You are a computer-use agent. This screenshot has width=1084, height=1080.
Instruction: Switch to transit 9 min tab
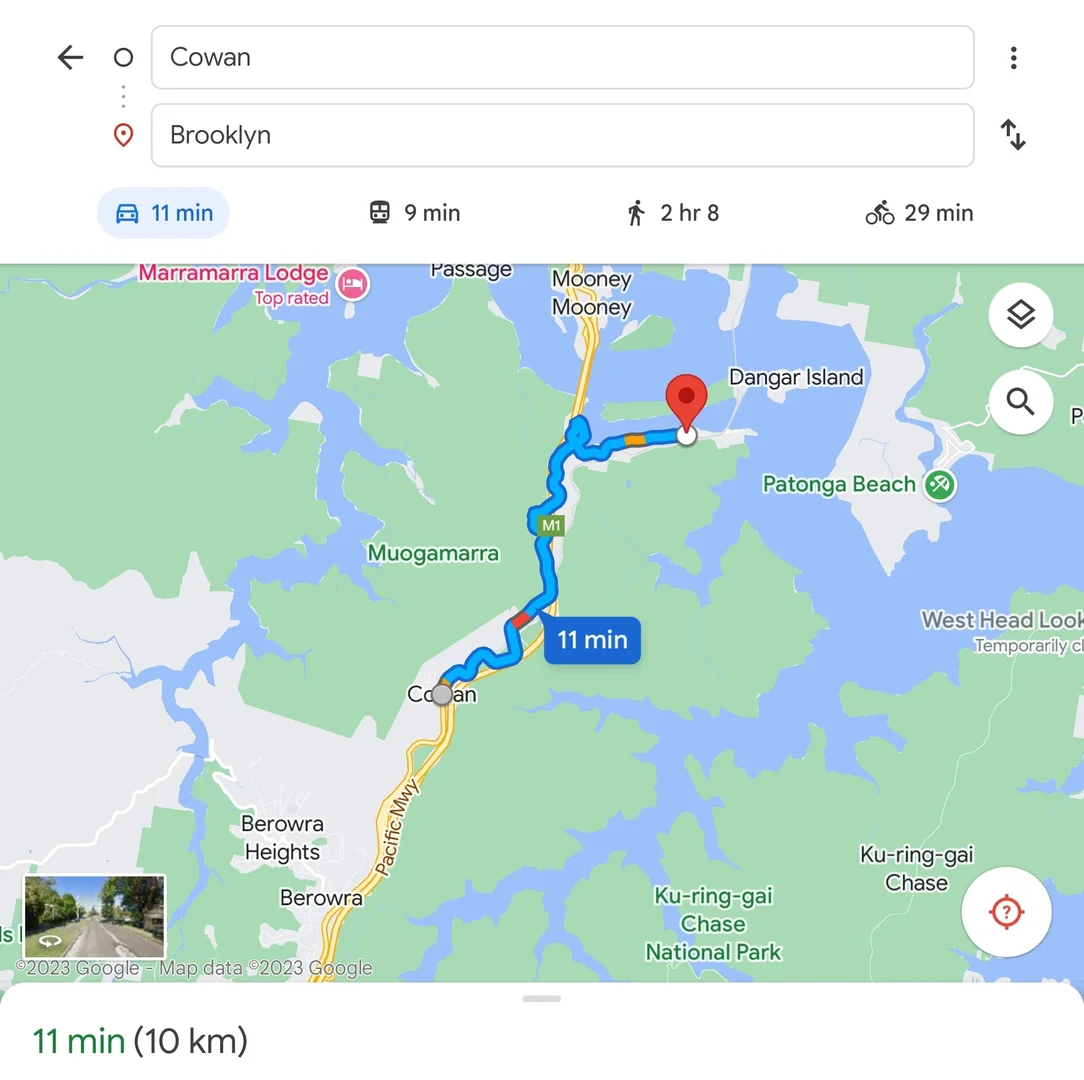(x=415, y=213)
